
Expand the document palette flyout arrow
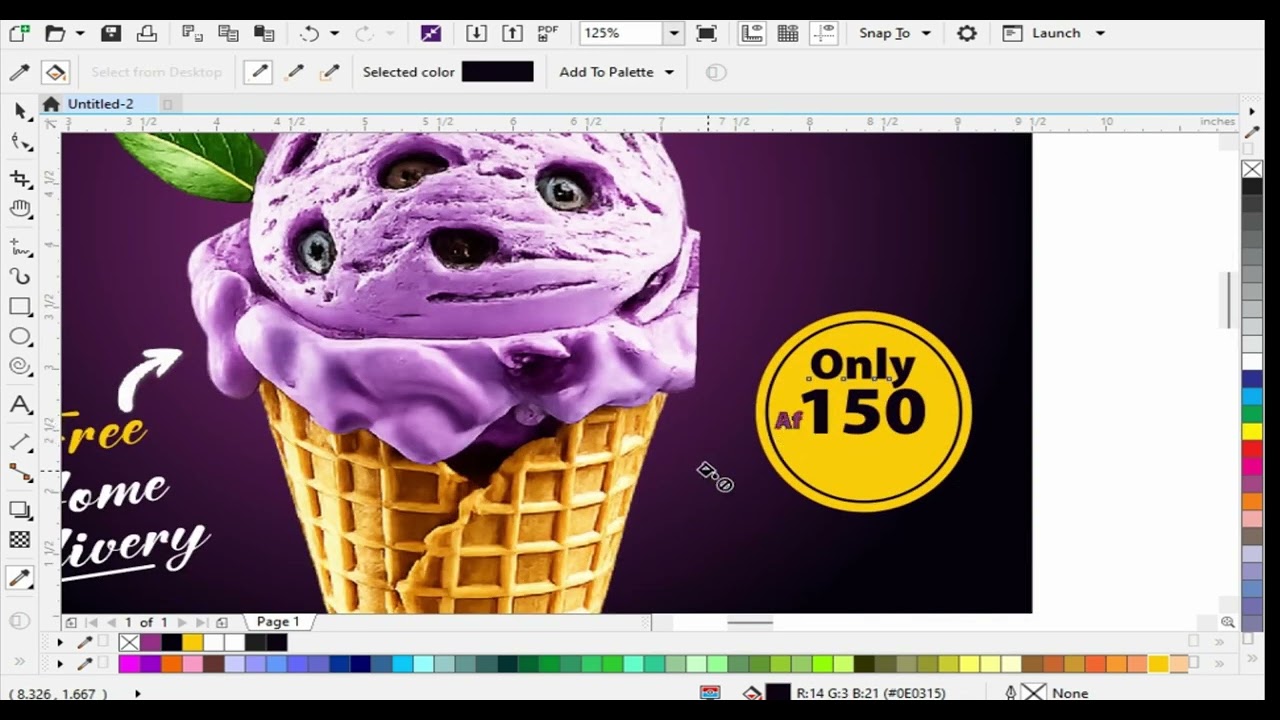point(60,643)
